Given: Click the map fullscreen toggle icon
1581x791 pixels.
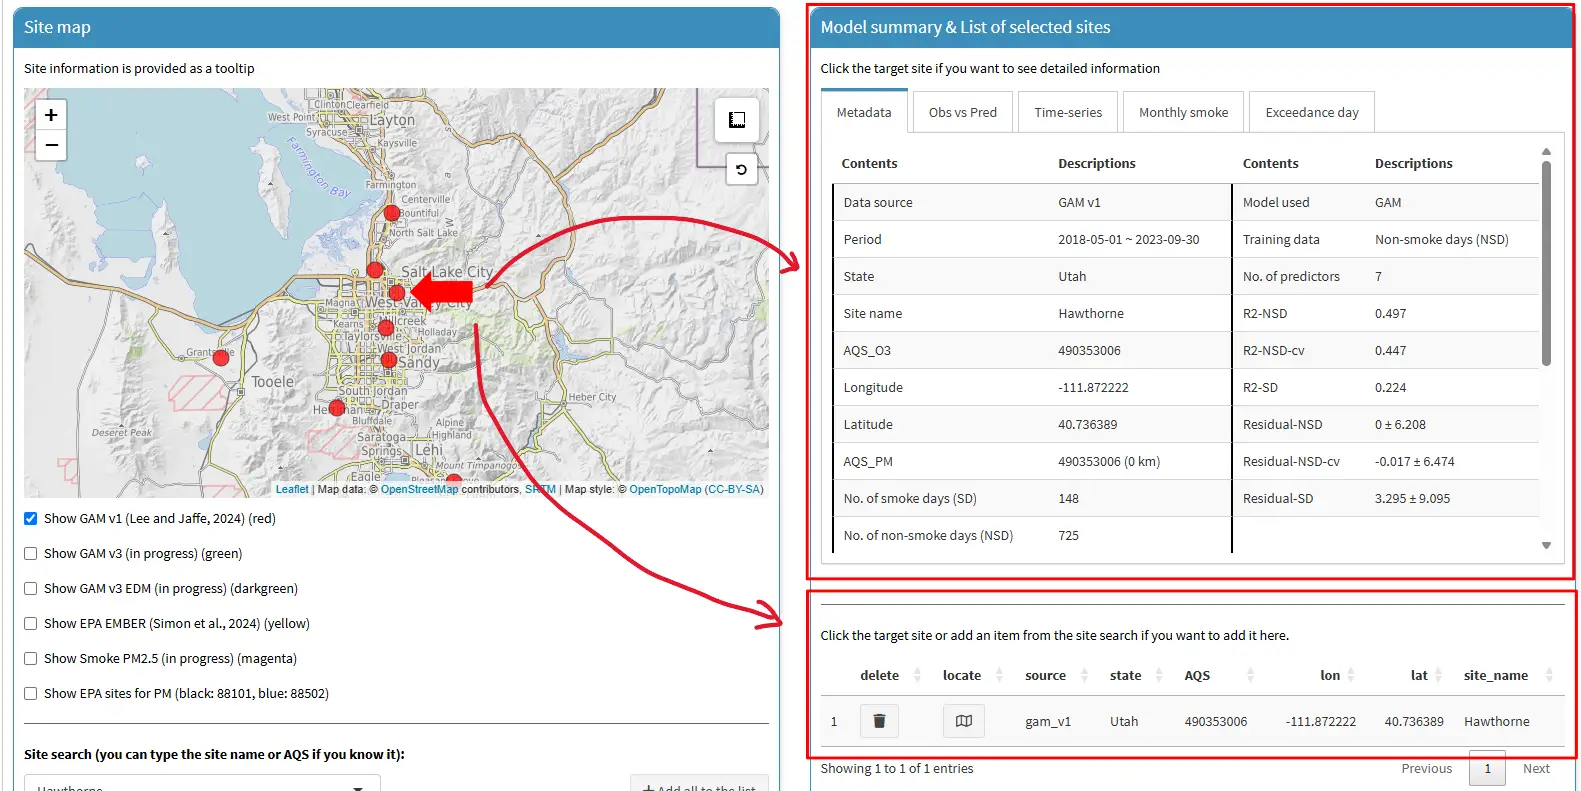Looking at the screenshot, I should pyautogui.click(x=737, y=120).
